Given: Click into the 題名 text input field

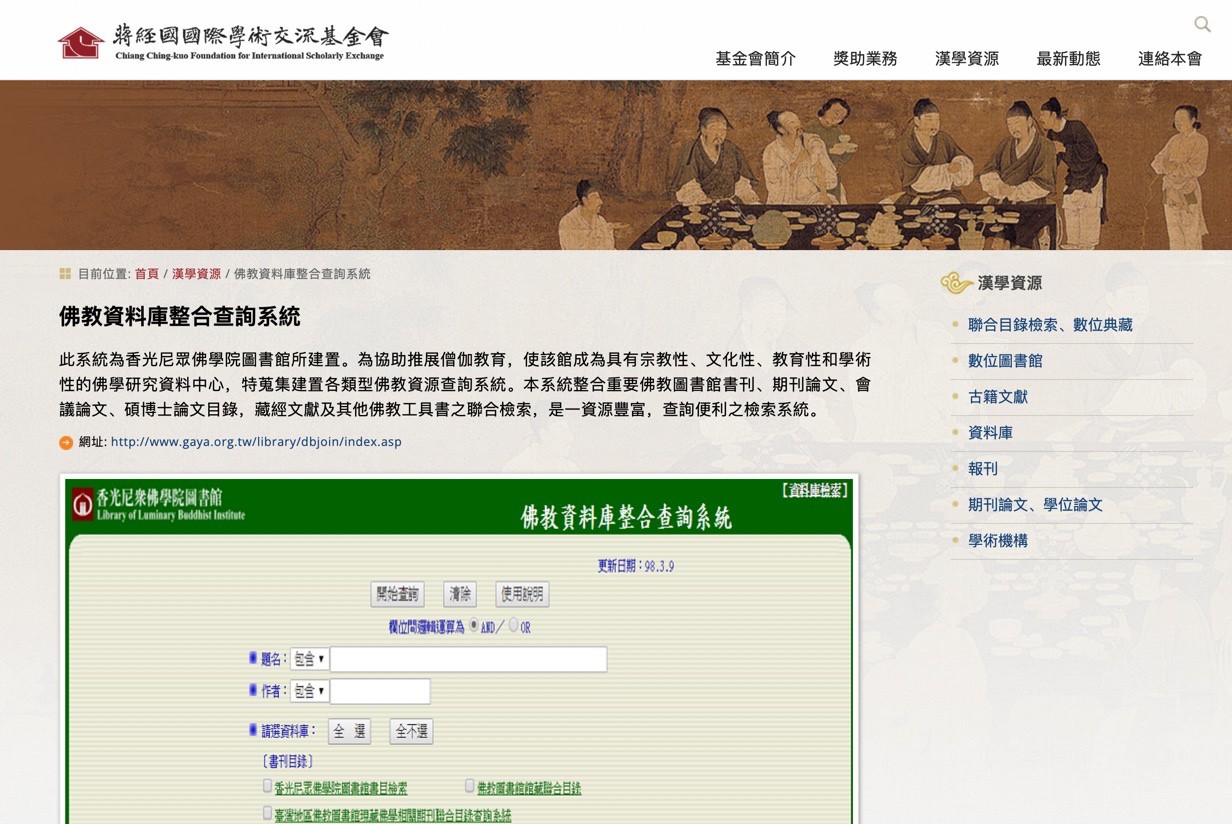Looking at the screenshot, I should (x=468, y=659).
